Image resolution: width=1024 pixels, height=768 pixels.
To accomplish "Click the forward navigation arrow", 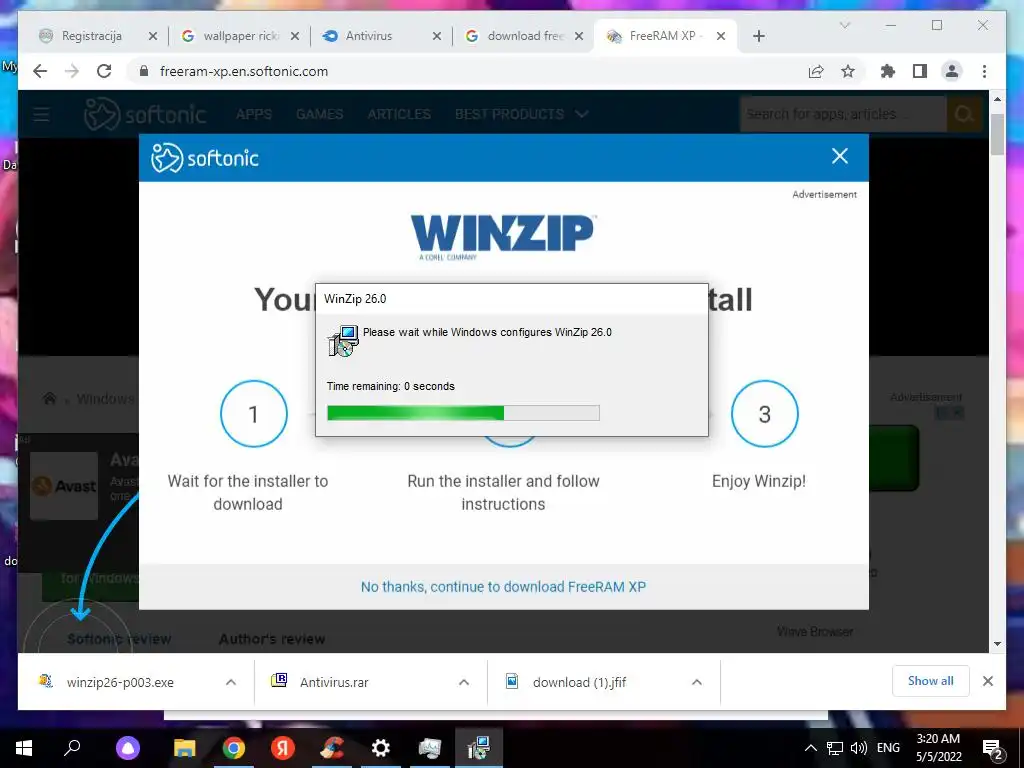I will (72, 71).
